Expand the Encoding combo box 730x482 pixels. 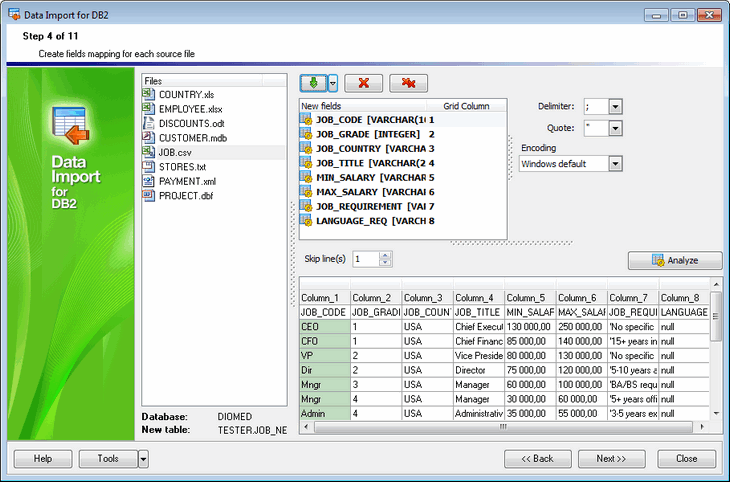coord(615,164)
